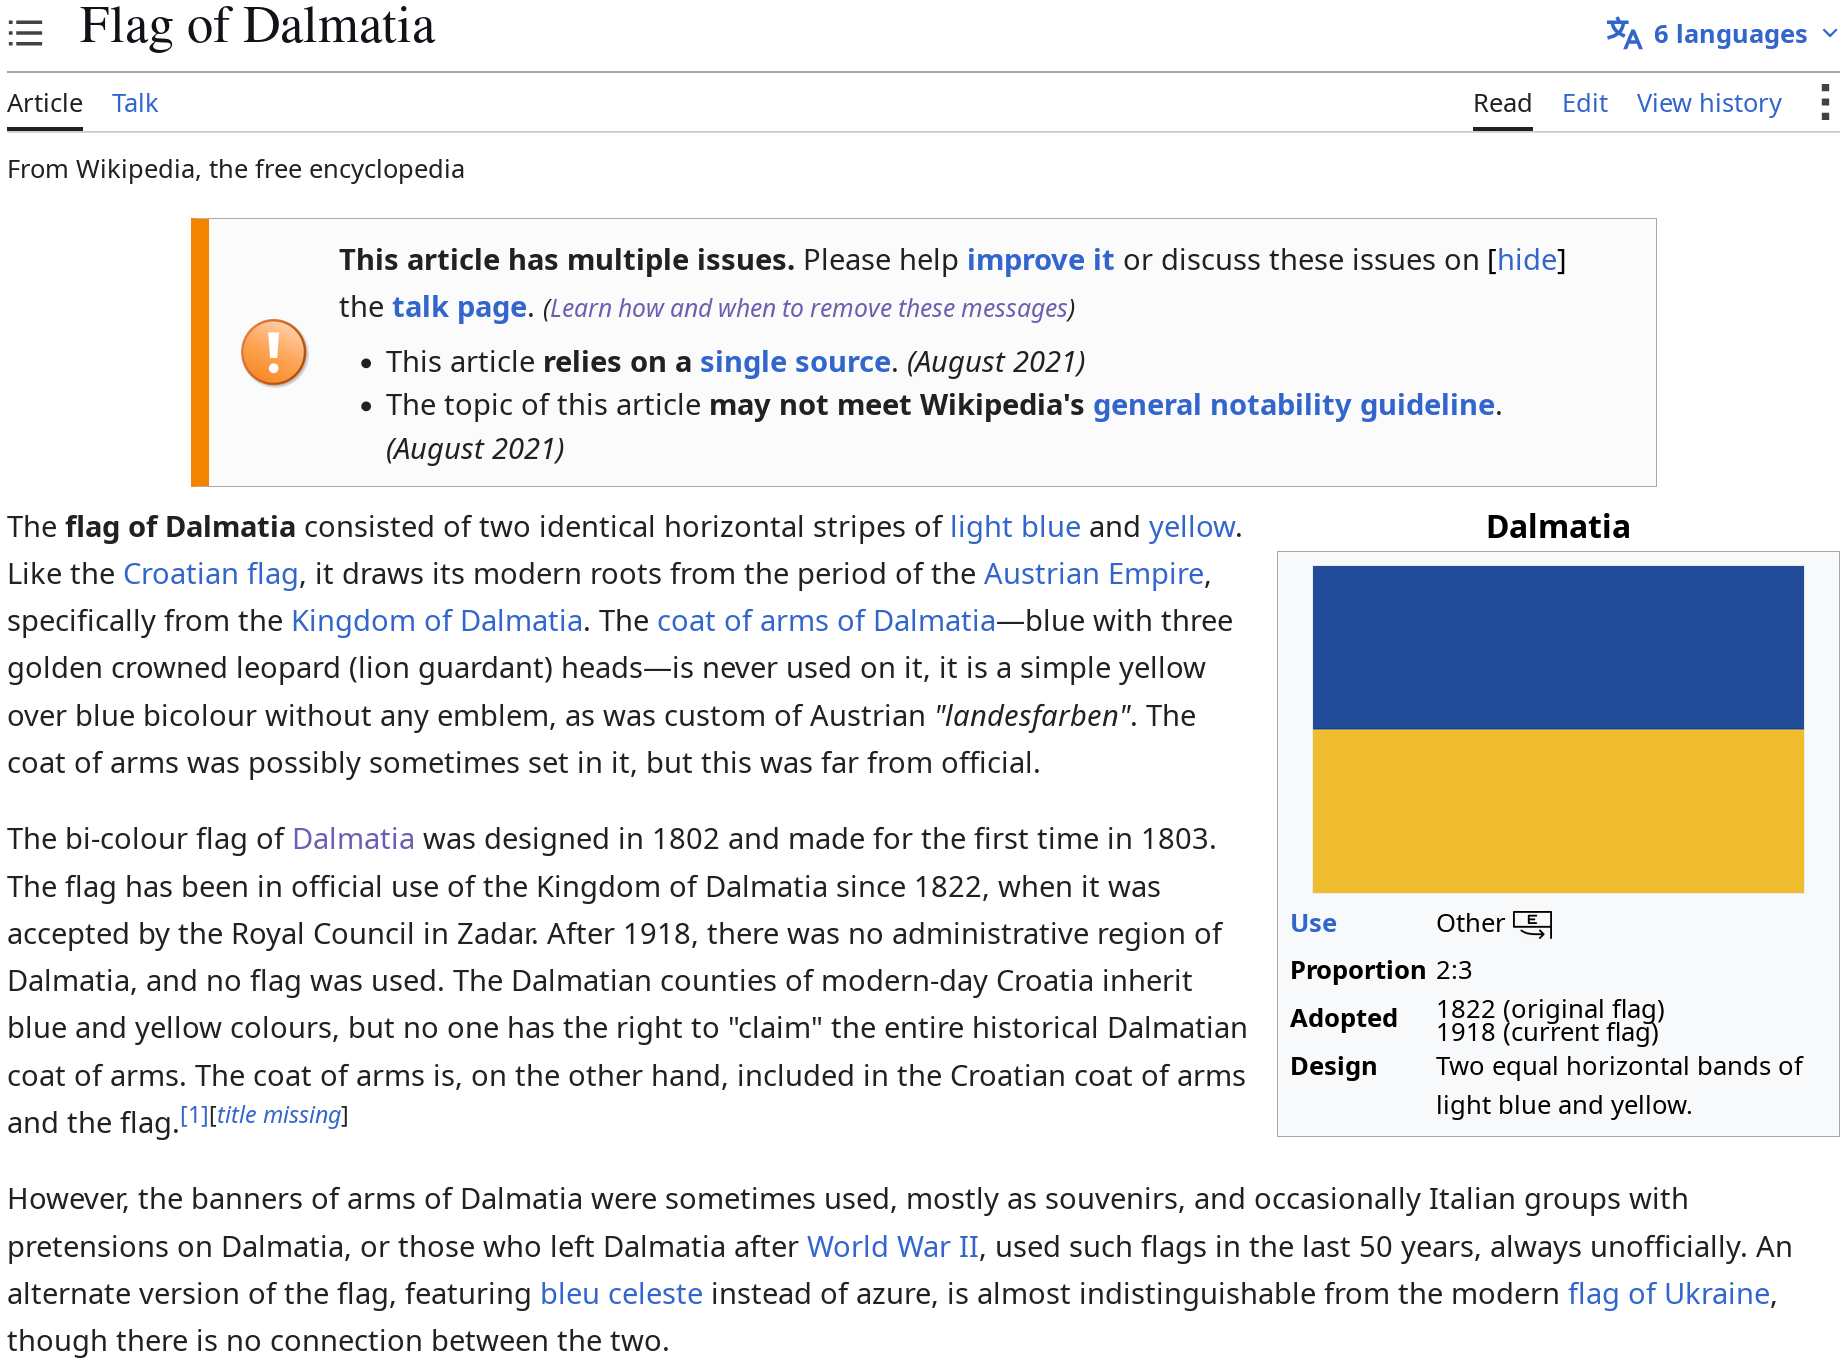Screen dimensions: 1840x1370
Task: Open 'Kingdom of Dalmatia' article link
Action: click(437, 621)
